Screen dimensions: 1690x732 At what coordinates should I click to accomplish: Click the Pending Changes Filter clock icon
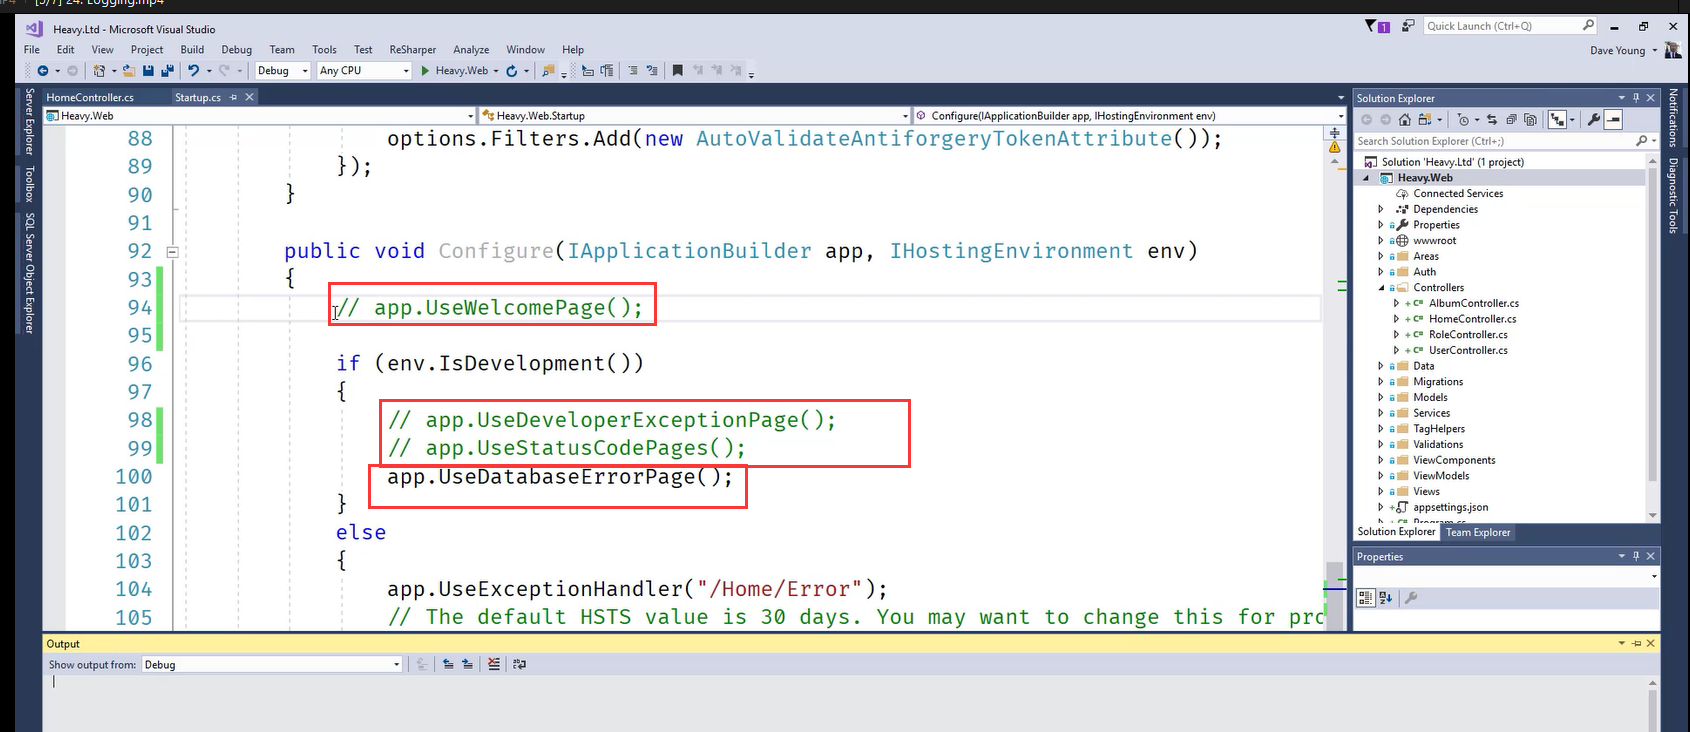[x=1463, y=119]
